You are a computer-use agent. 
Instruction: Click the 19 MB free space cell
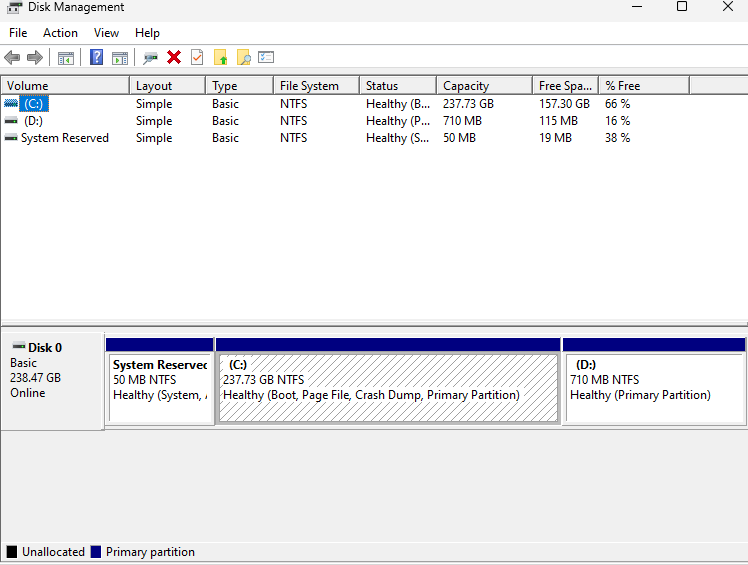tap(555, 138)
